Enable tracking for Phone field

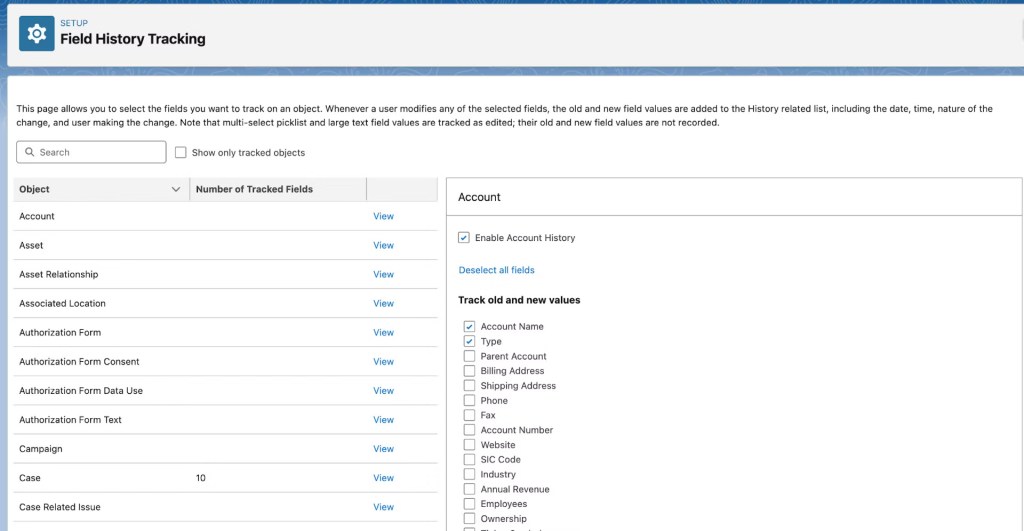click(469, 400)
